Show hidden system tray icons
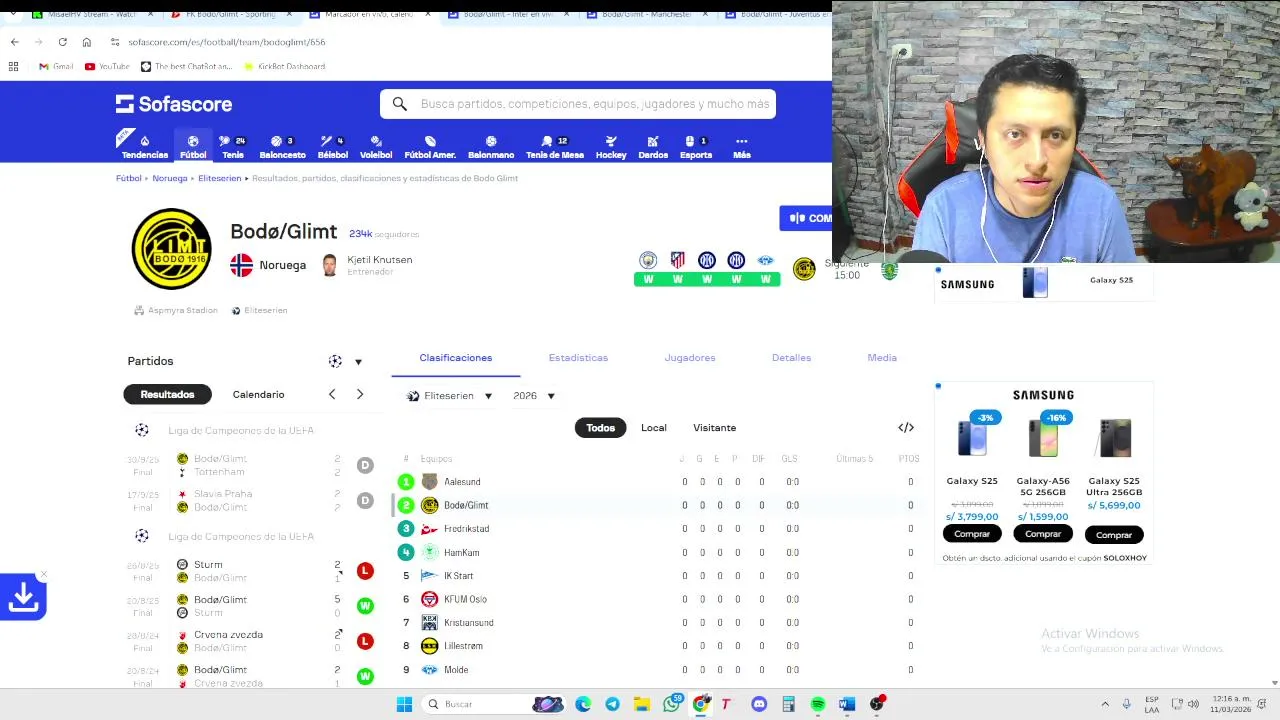This screenshot has width=1280, height=720. pos(1105,704)
